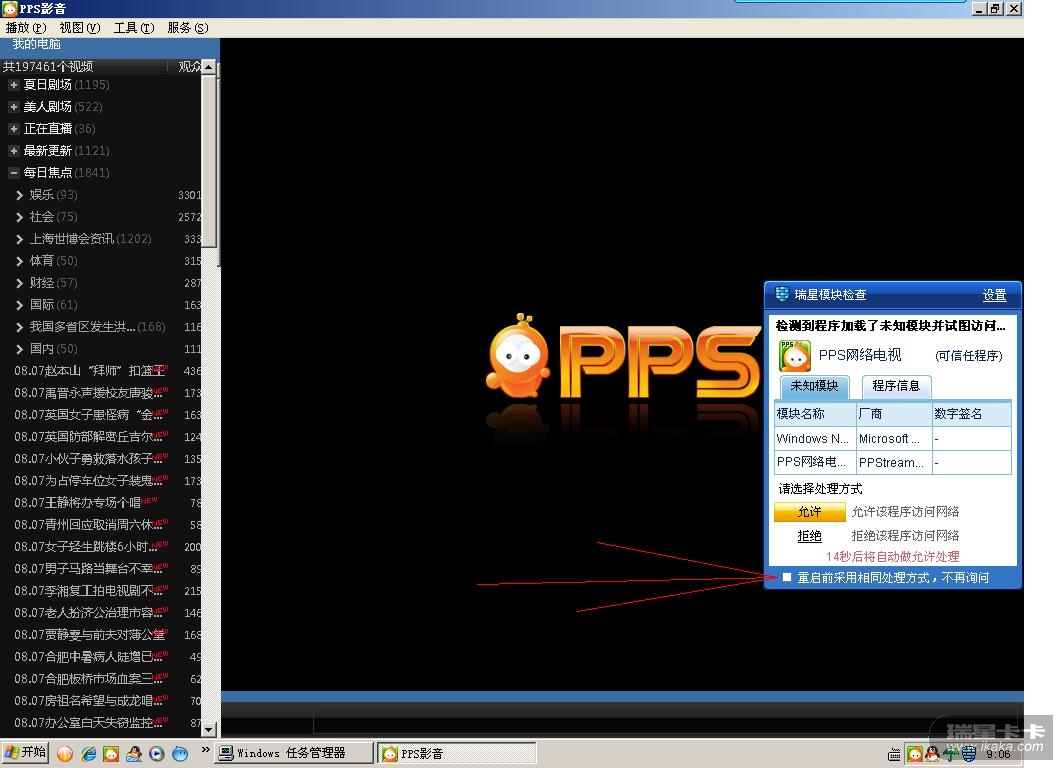Click the green umbrella tray icon
Image resolution: width=1064 pixels, height=768 pixels.
[x=949, y=754]
